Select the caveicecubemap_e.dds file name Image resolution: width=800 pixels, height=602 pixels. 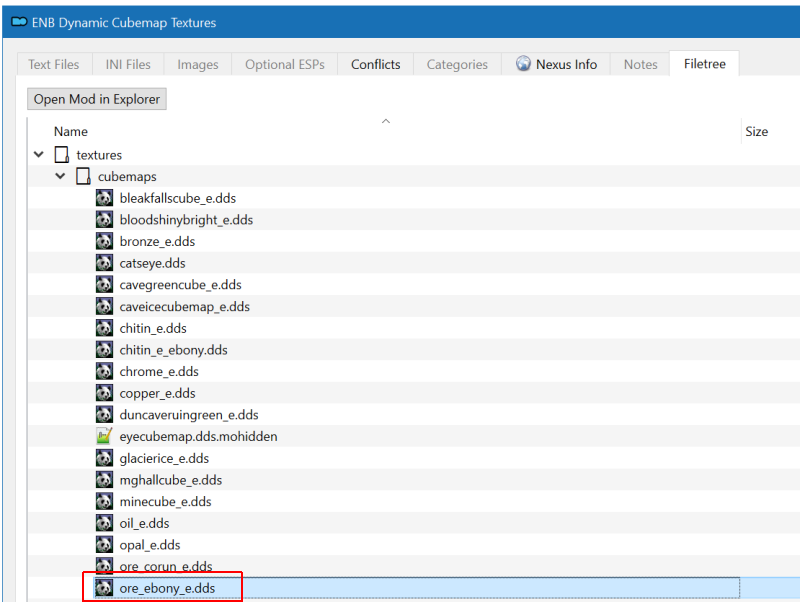coord(185,307)
